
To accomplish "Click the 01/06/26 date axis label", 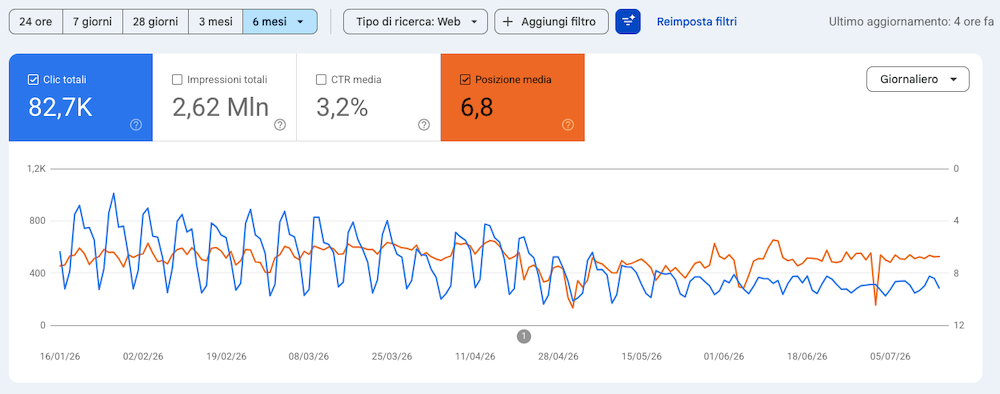I will click(724, 356).
